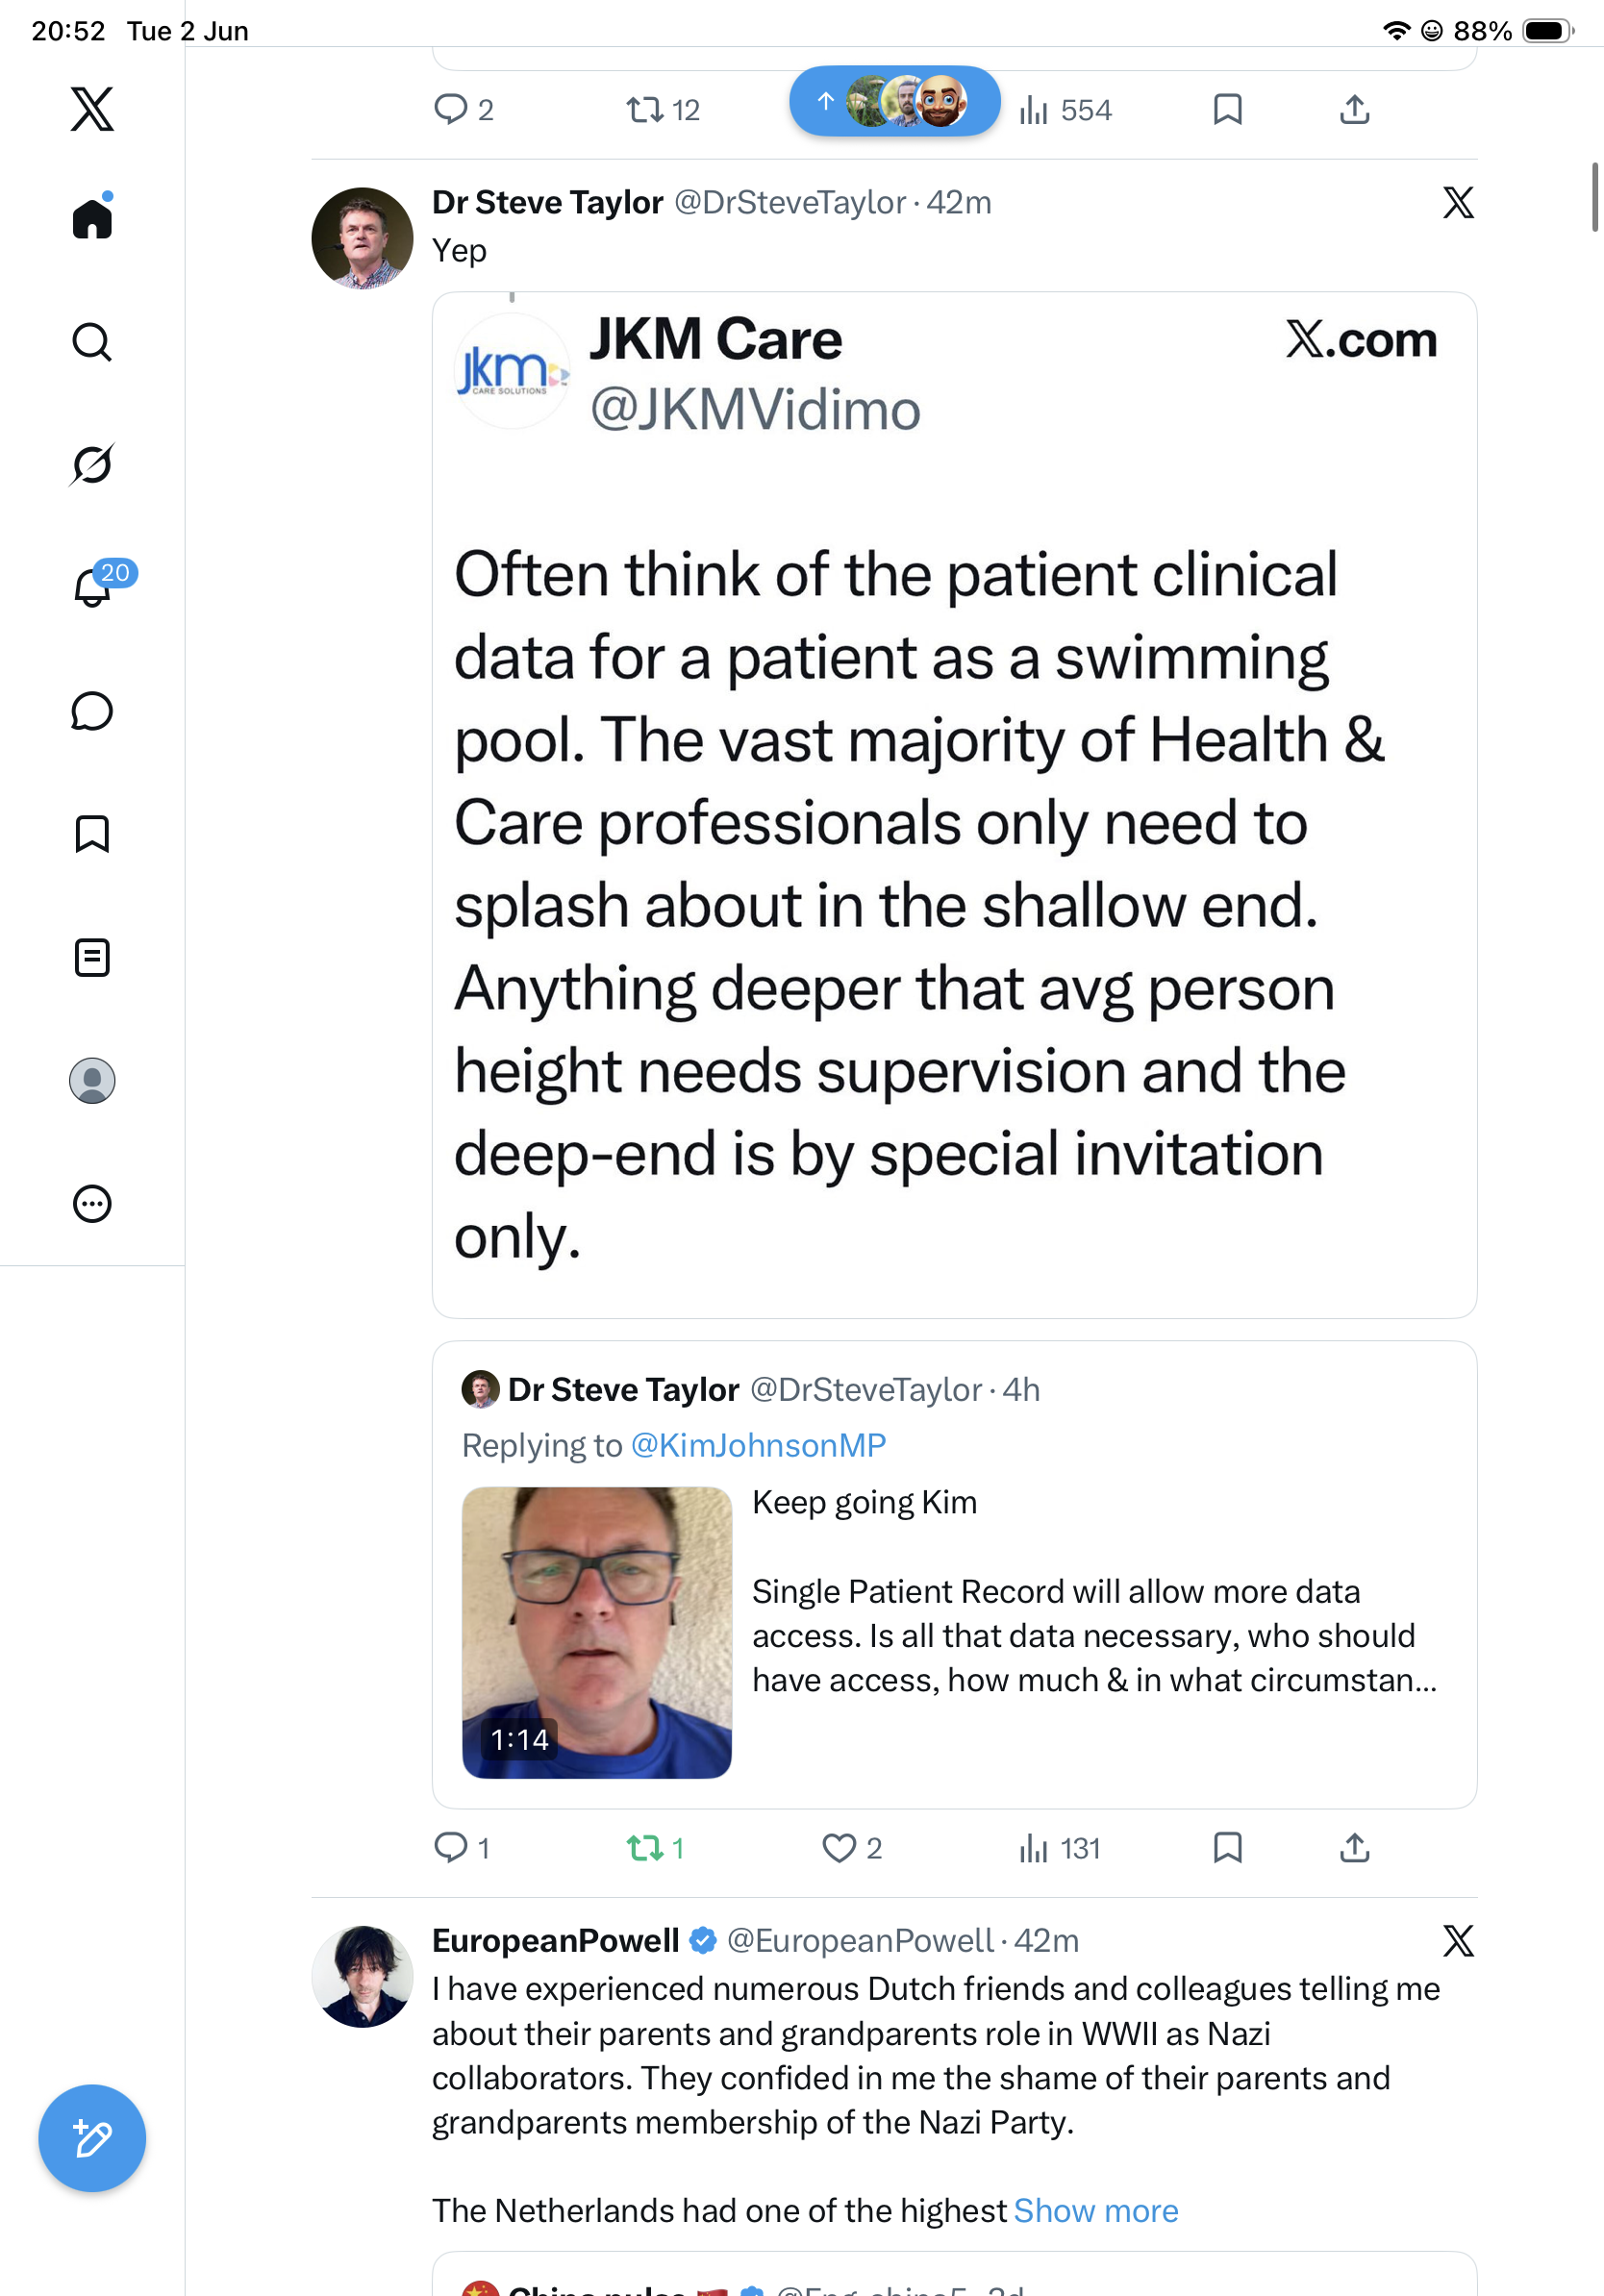Expand EuropeanPowell post with Show more
Screen dimensions: 1604x2296
coord(1095,2211)
